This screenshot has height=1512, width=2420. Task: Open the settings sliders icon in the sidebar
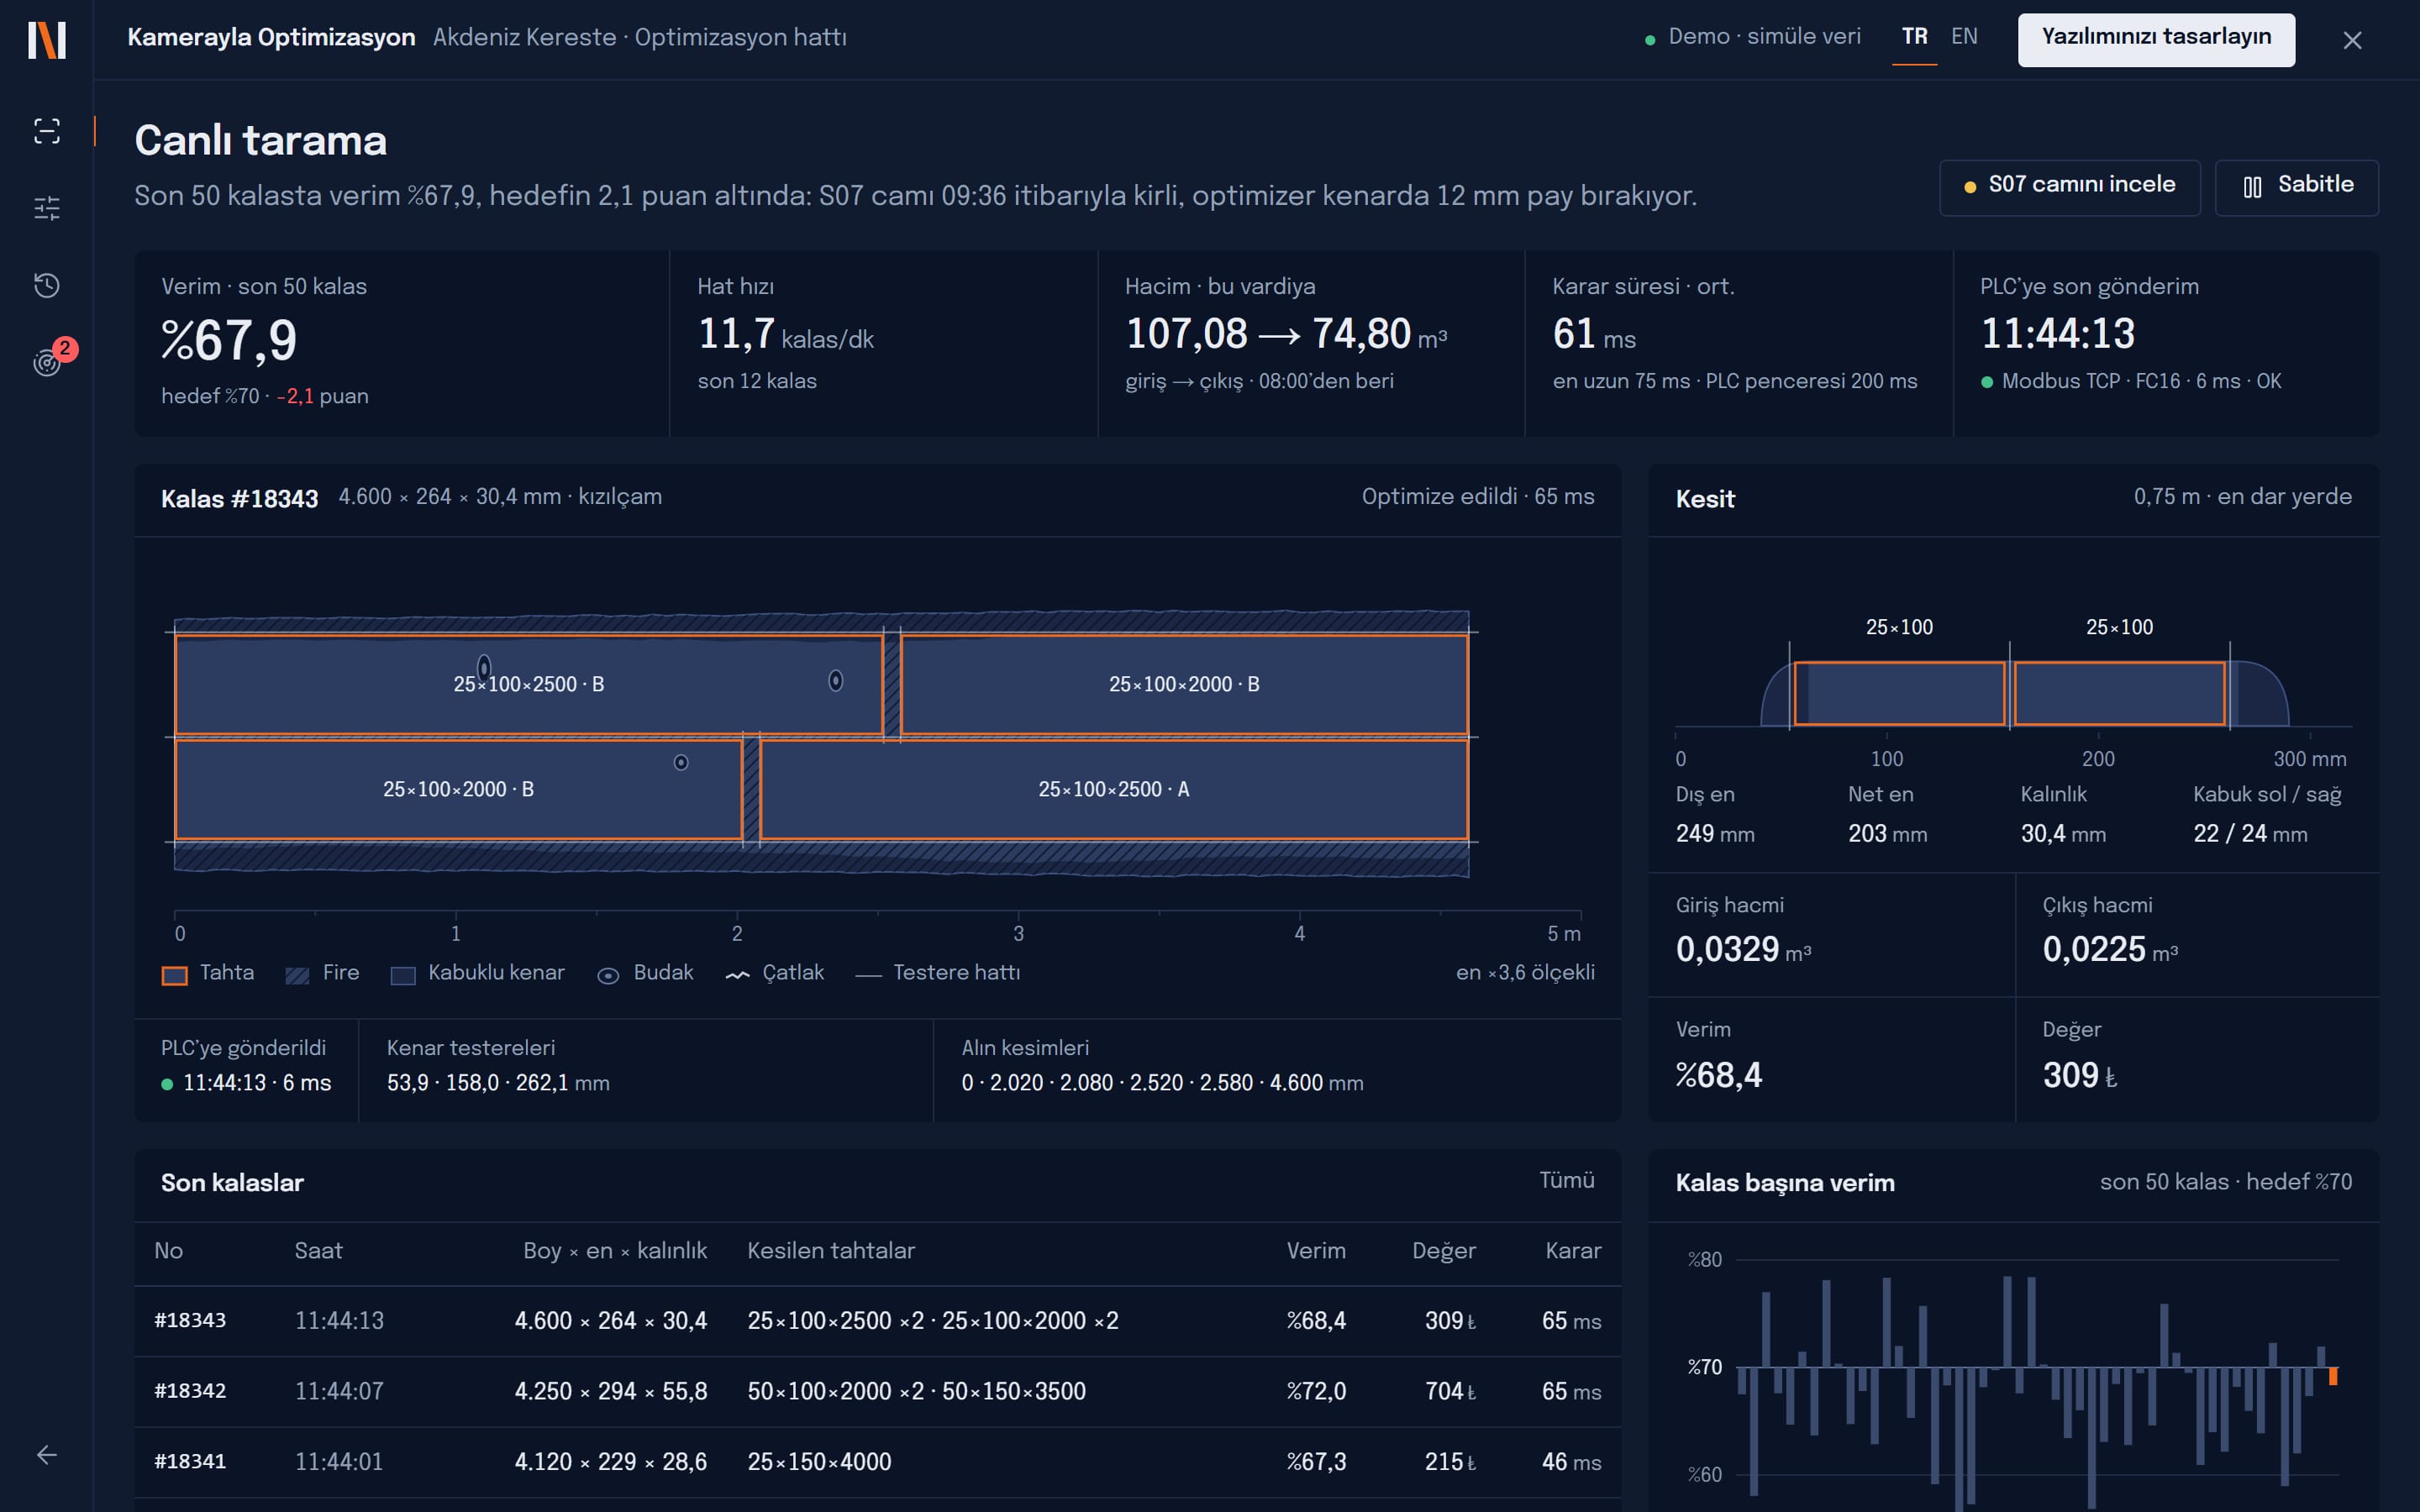[x=47, y=208]
